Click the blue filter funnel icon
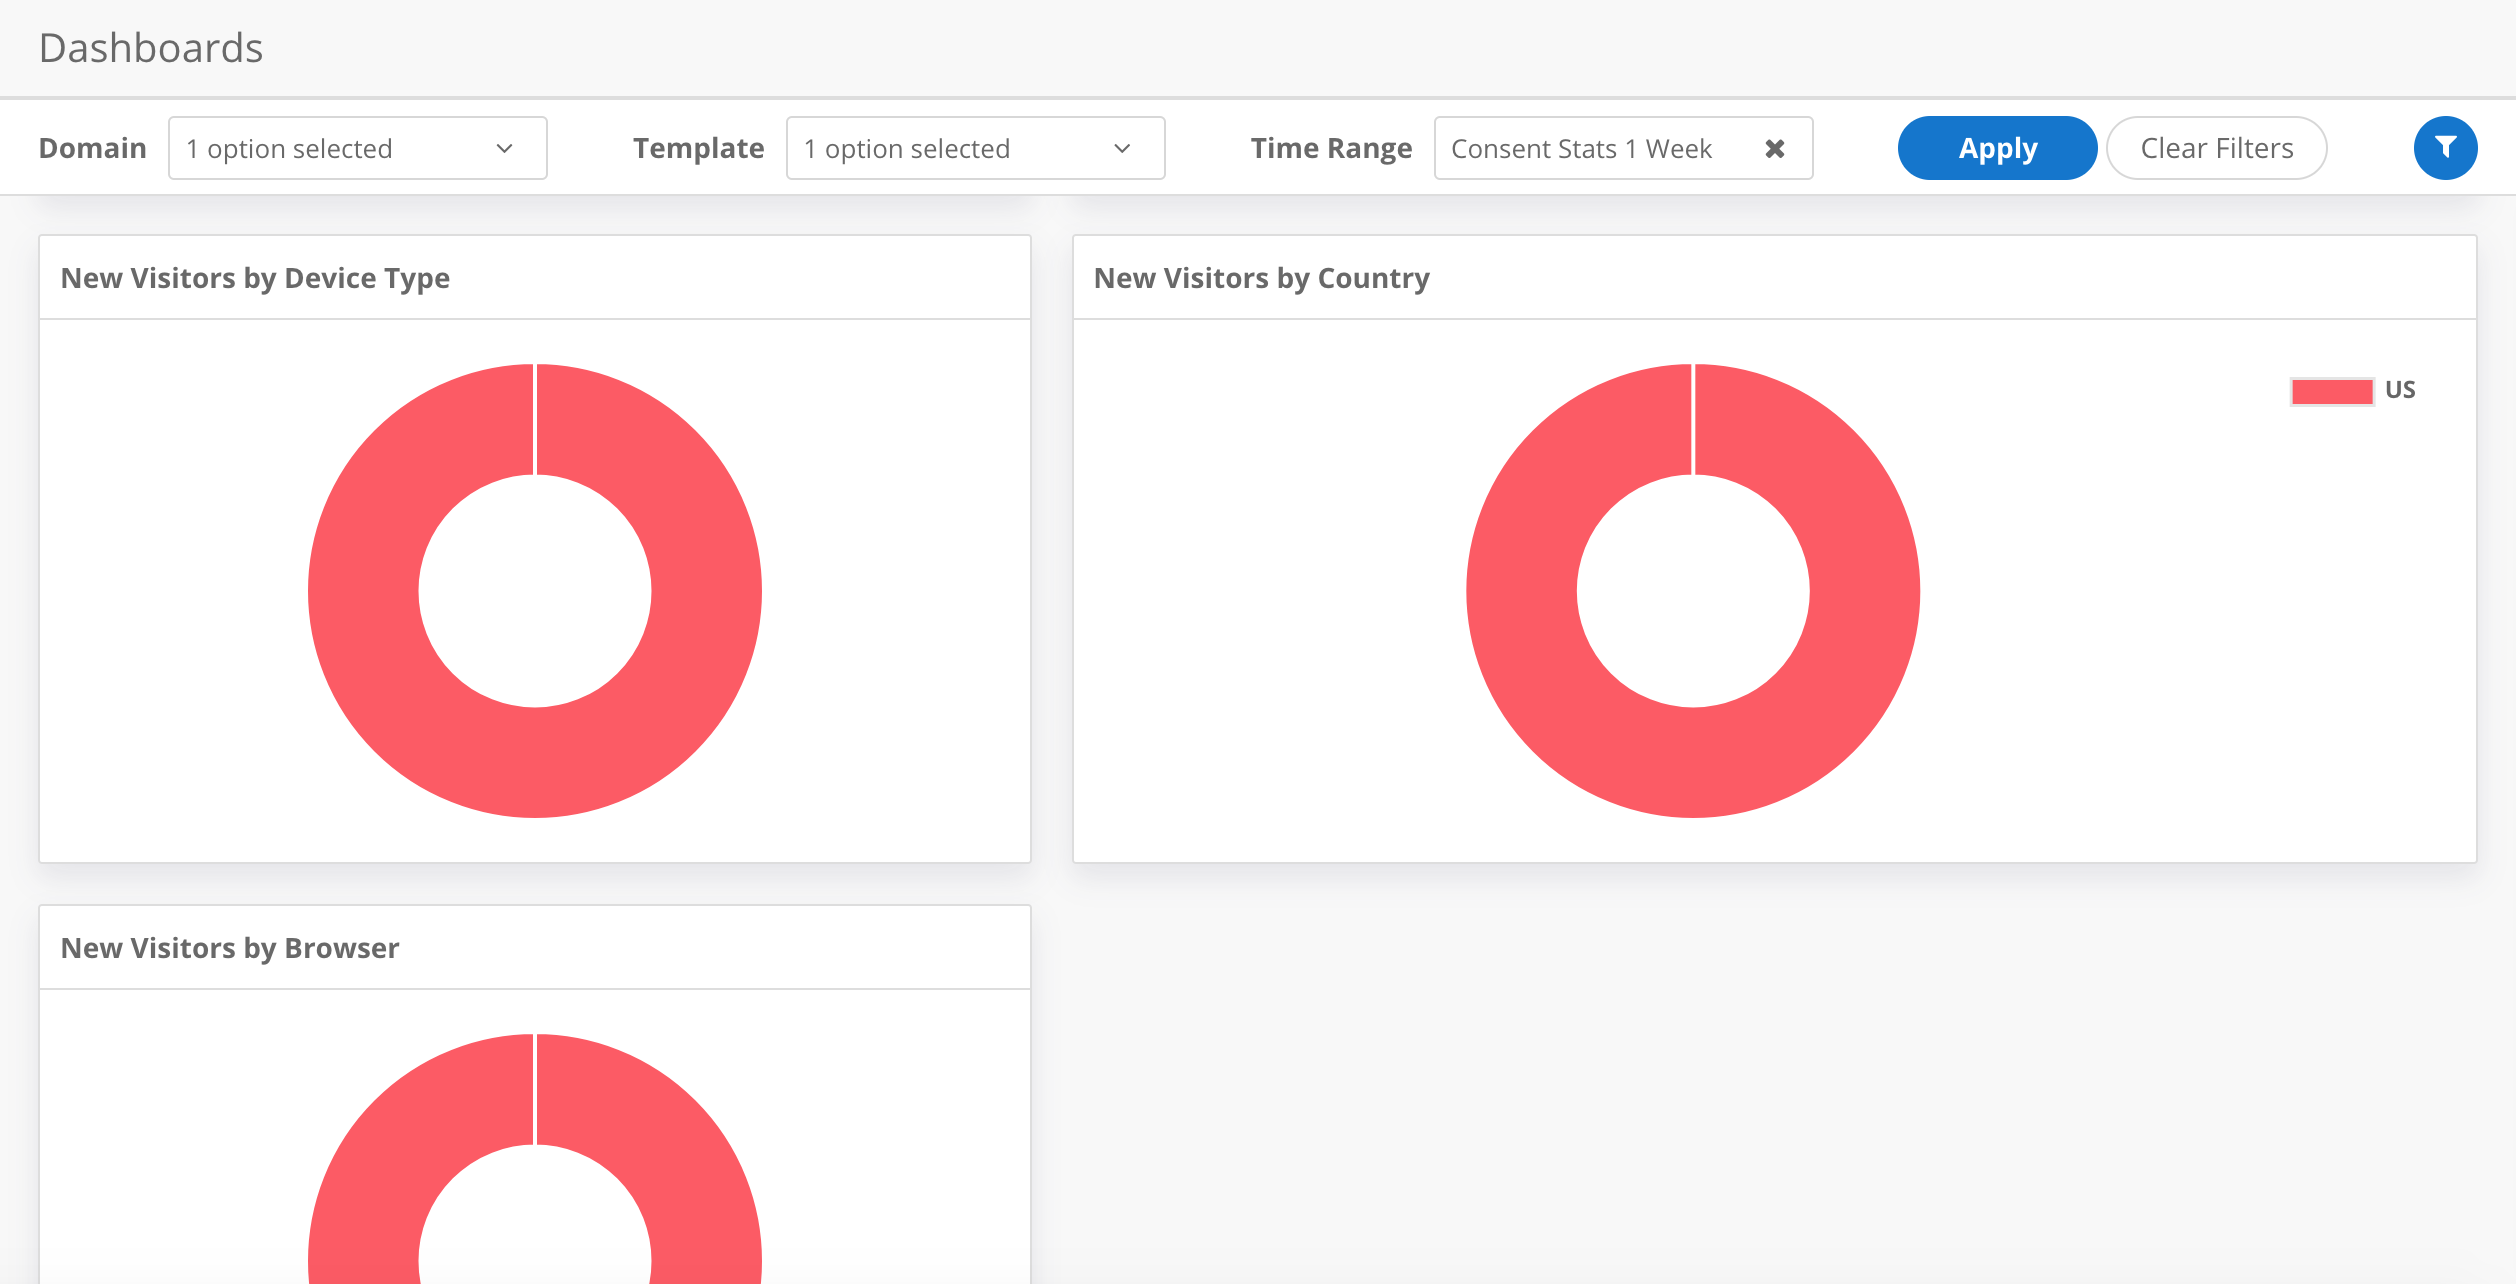 (2445, 148)
